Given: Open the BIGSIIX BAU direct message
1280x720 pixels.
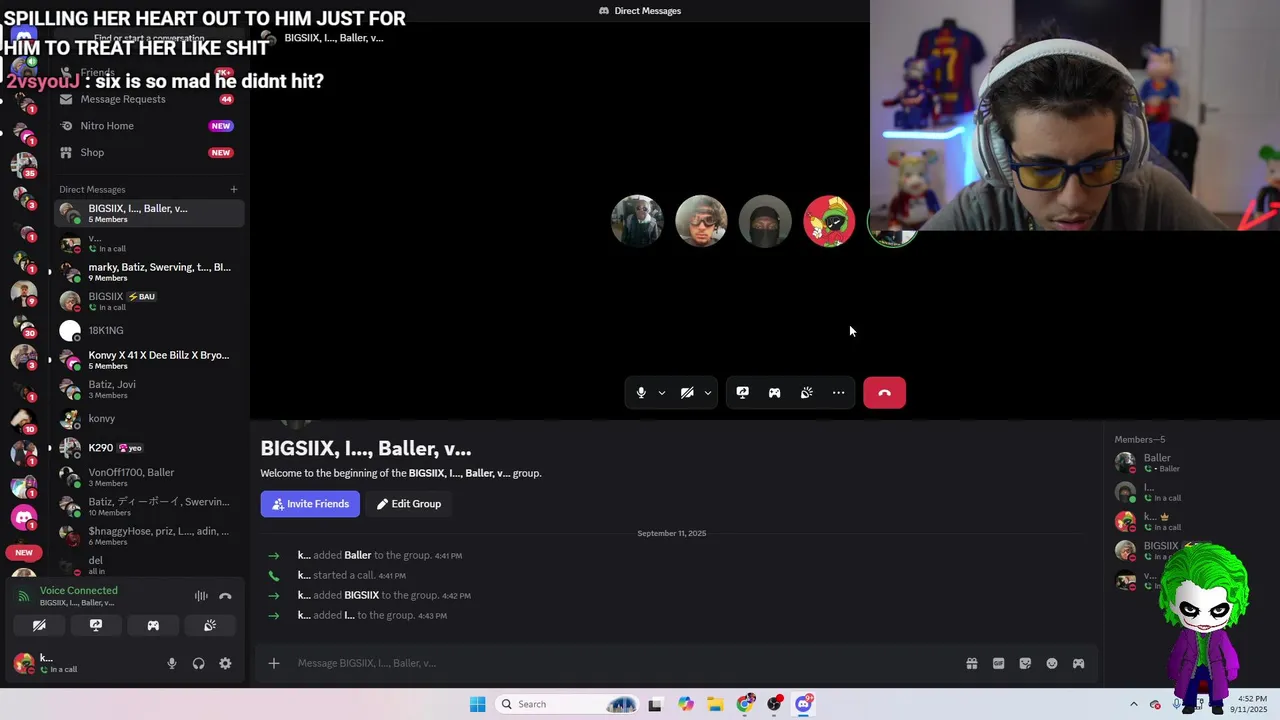Looking at the screenshot, I should pos(148,301).
